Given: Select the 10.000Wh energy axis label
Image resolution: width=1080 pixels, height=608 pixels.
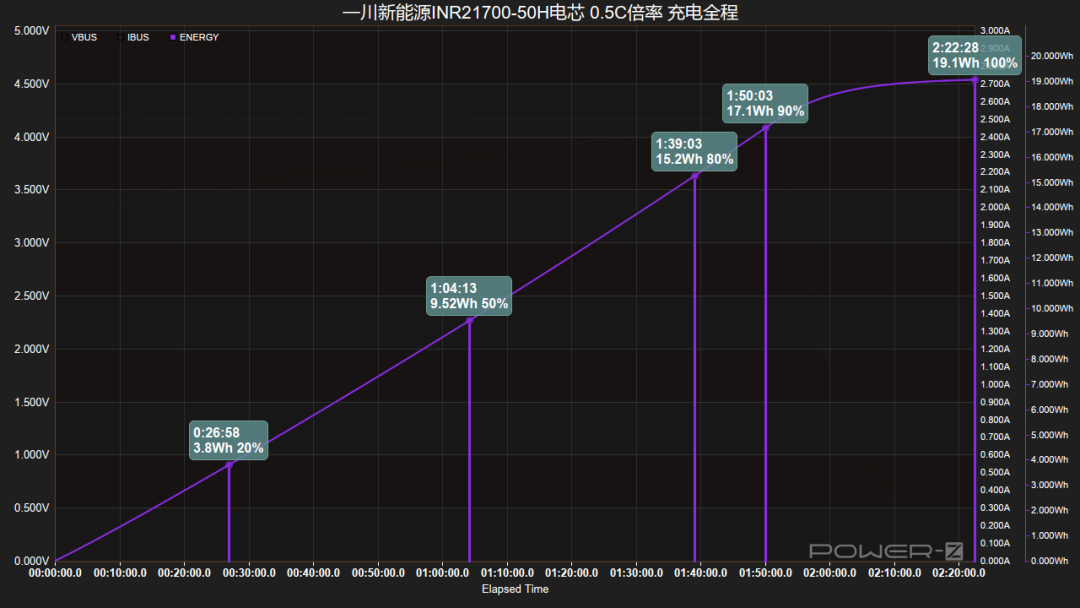Looking at the screenshot, I should [1052, 308].
